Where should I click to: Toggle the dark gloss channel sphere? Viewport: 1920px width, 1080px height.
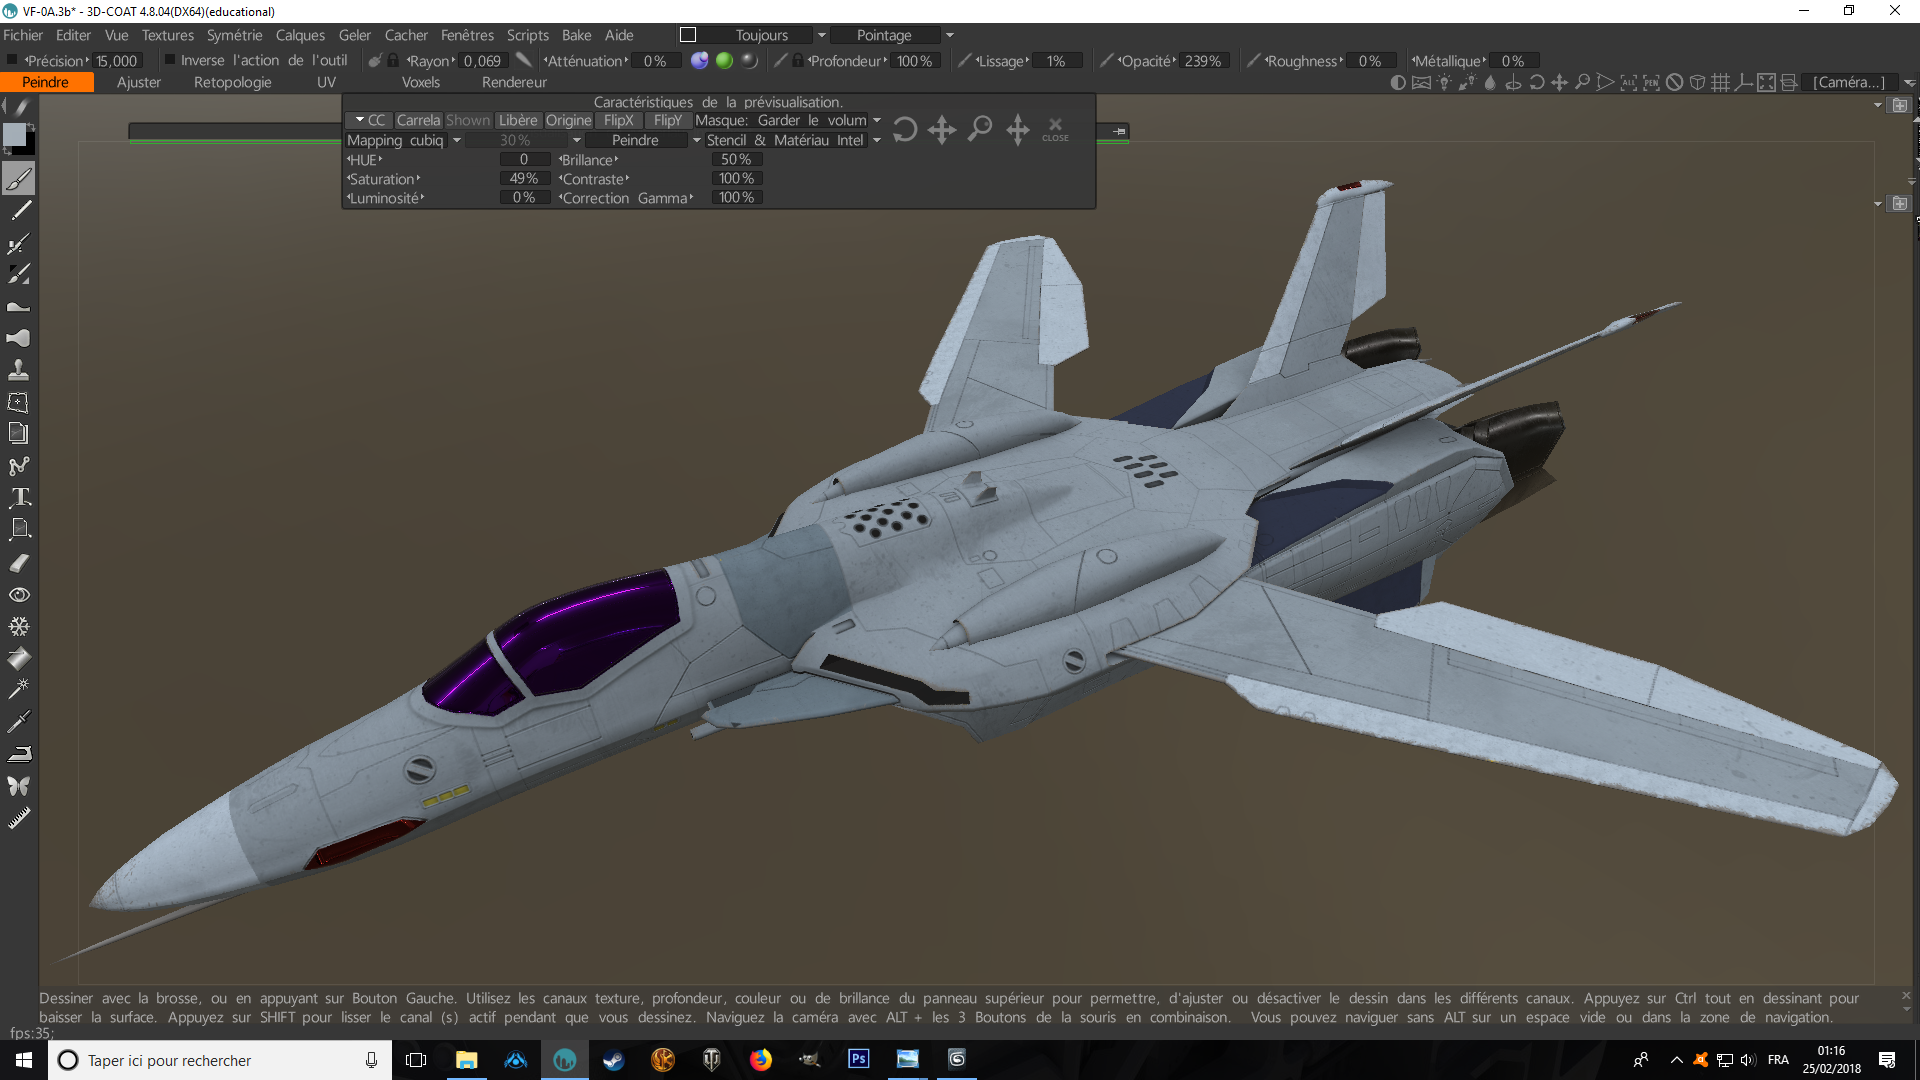click(750, 60)
